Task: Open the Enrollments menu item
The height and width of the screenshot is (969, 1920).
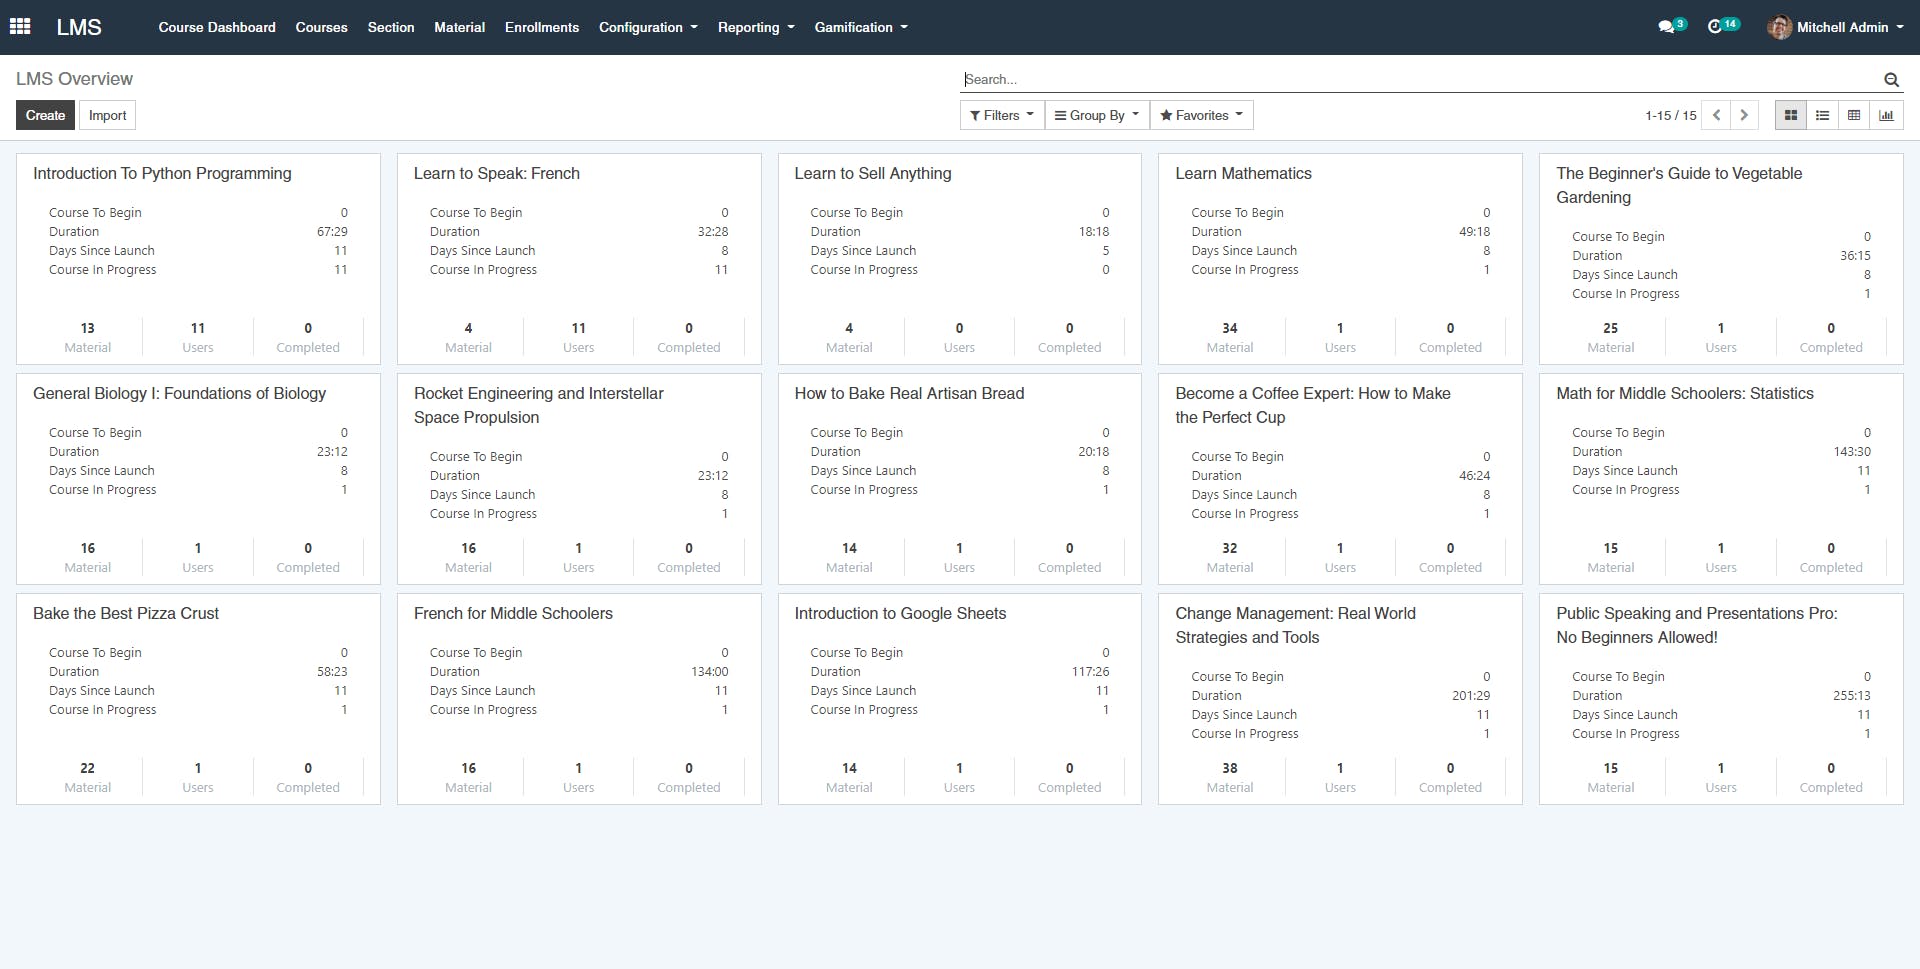Action: [x=542, y=27]
